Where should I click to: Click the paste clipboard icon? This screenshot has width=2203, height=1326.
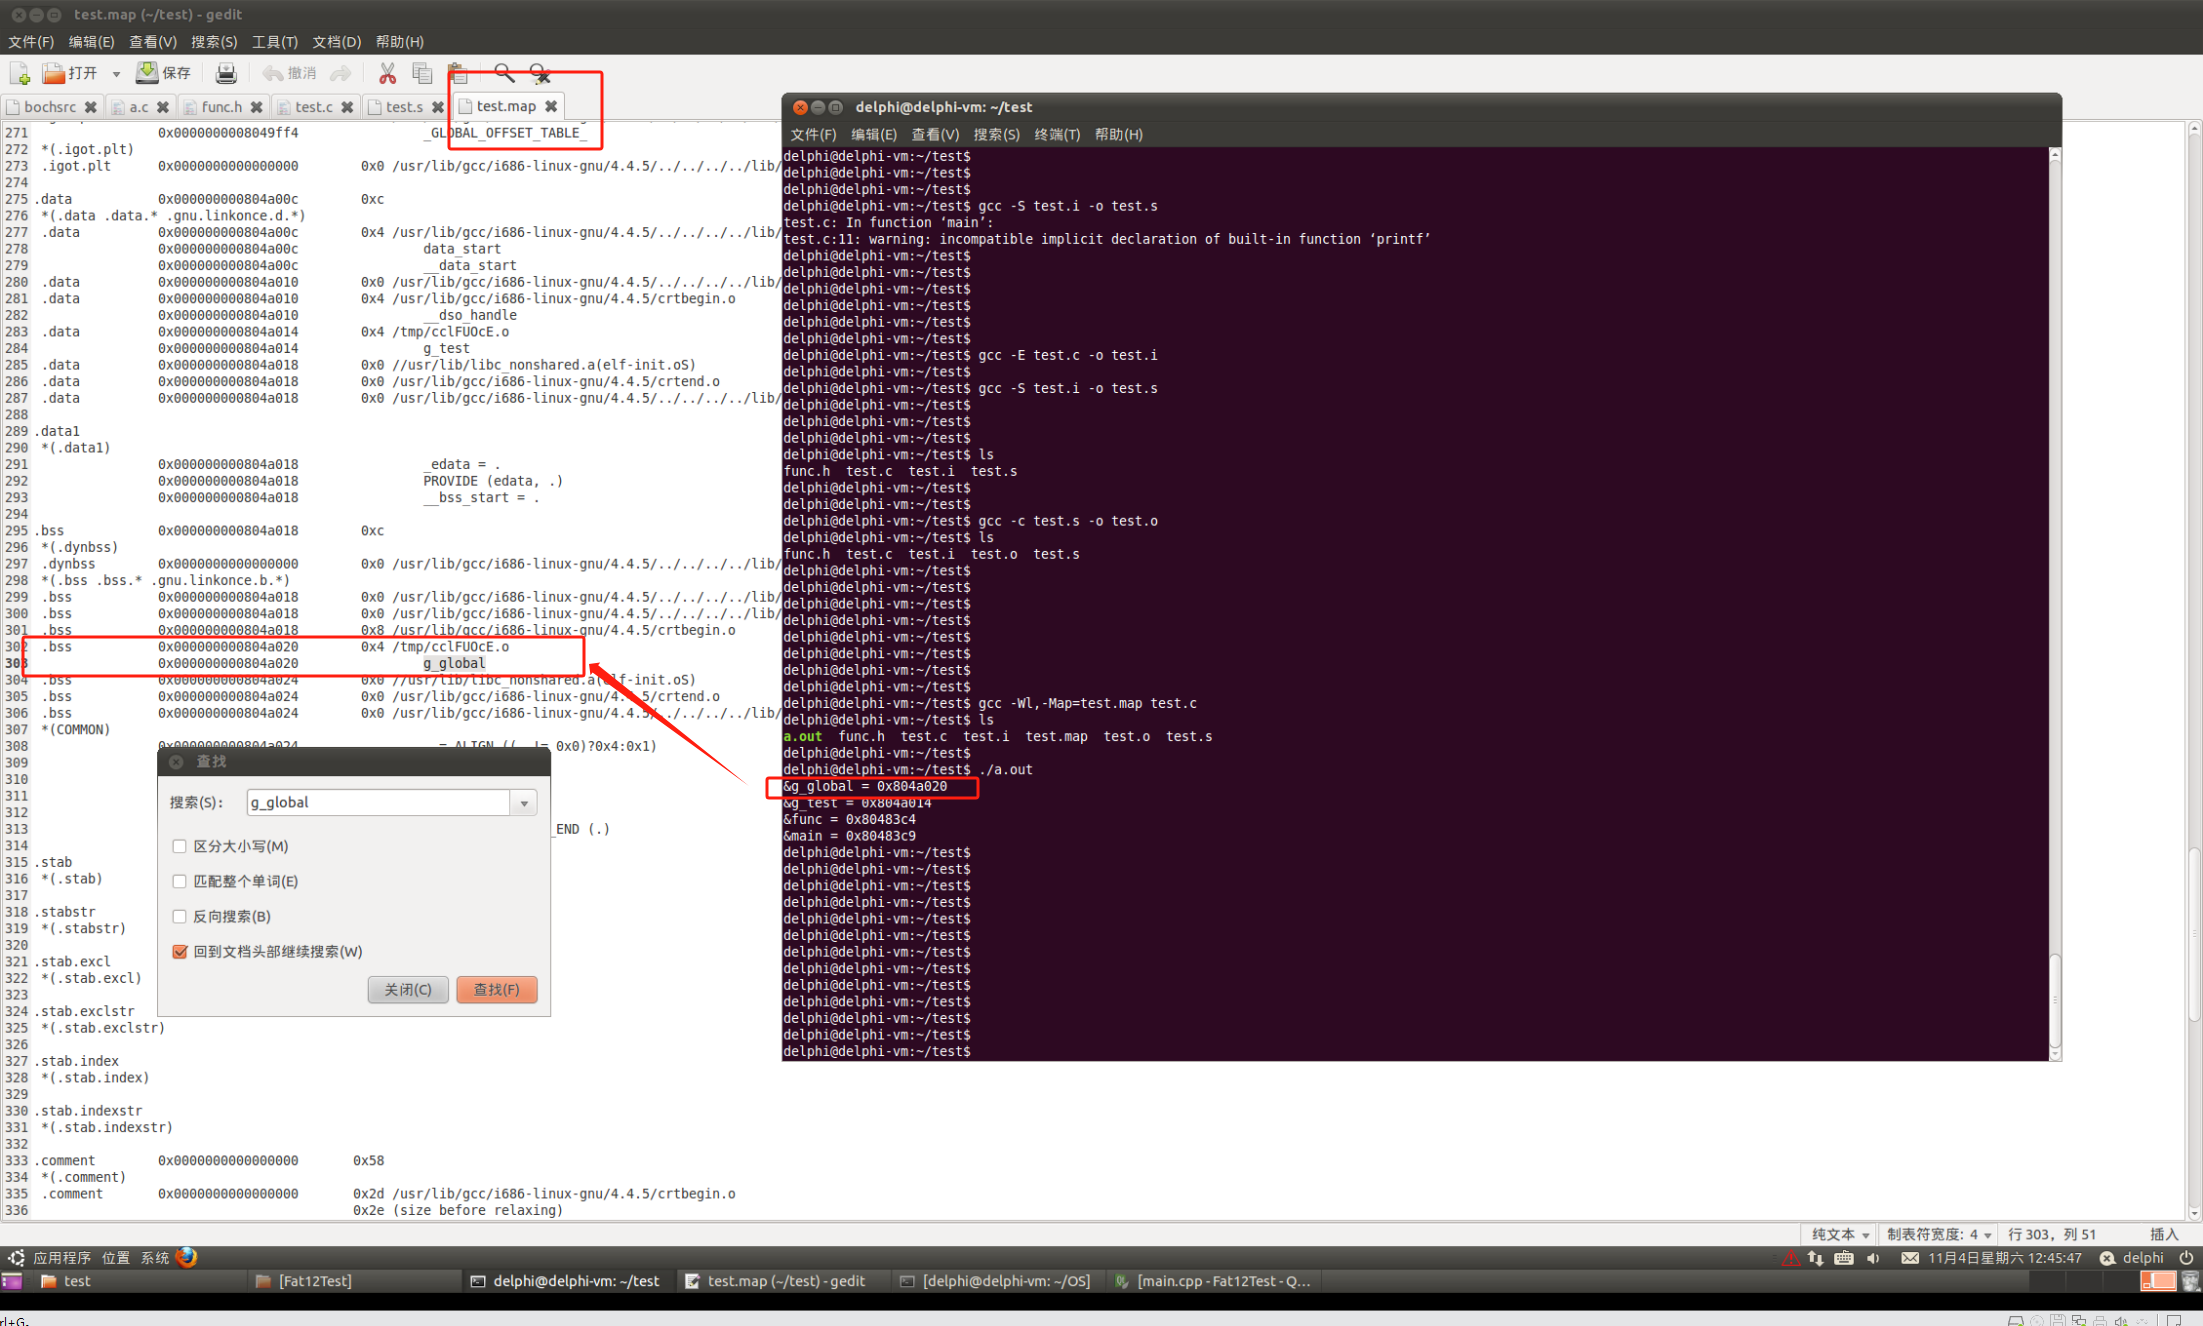point(458,73)
